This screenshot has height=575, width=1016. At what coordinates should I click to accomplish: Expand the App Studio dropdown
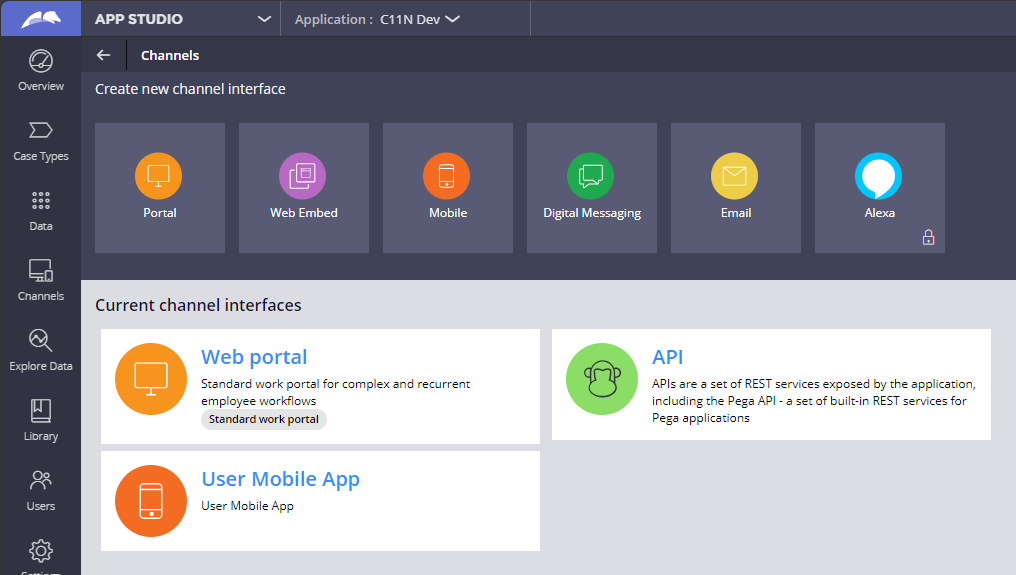tap(264, 19)
